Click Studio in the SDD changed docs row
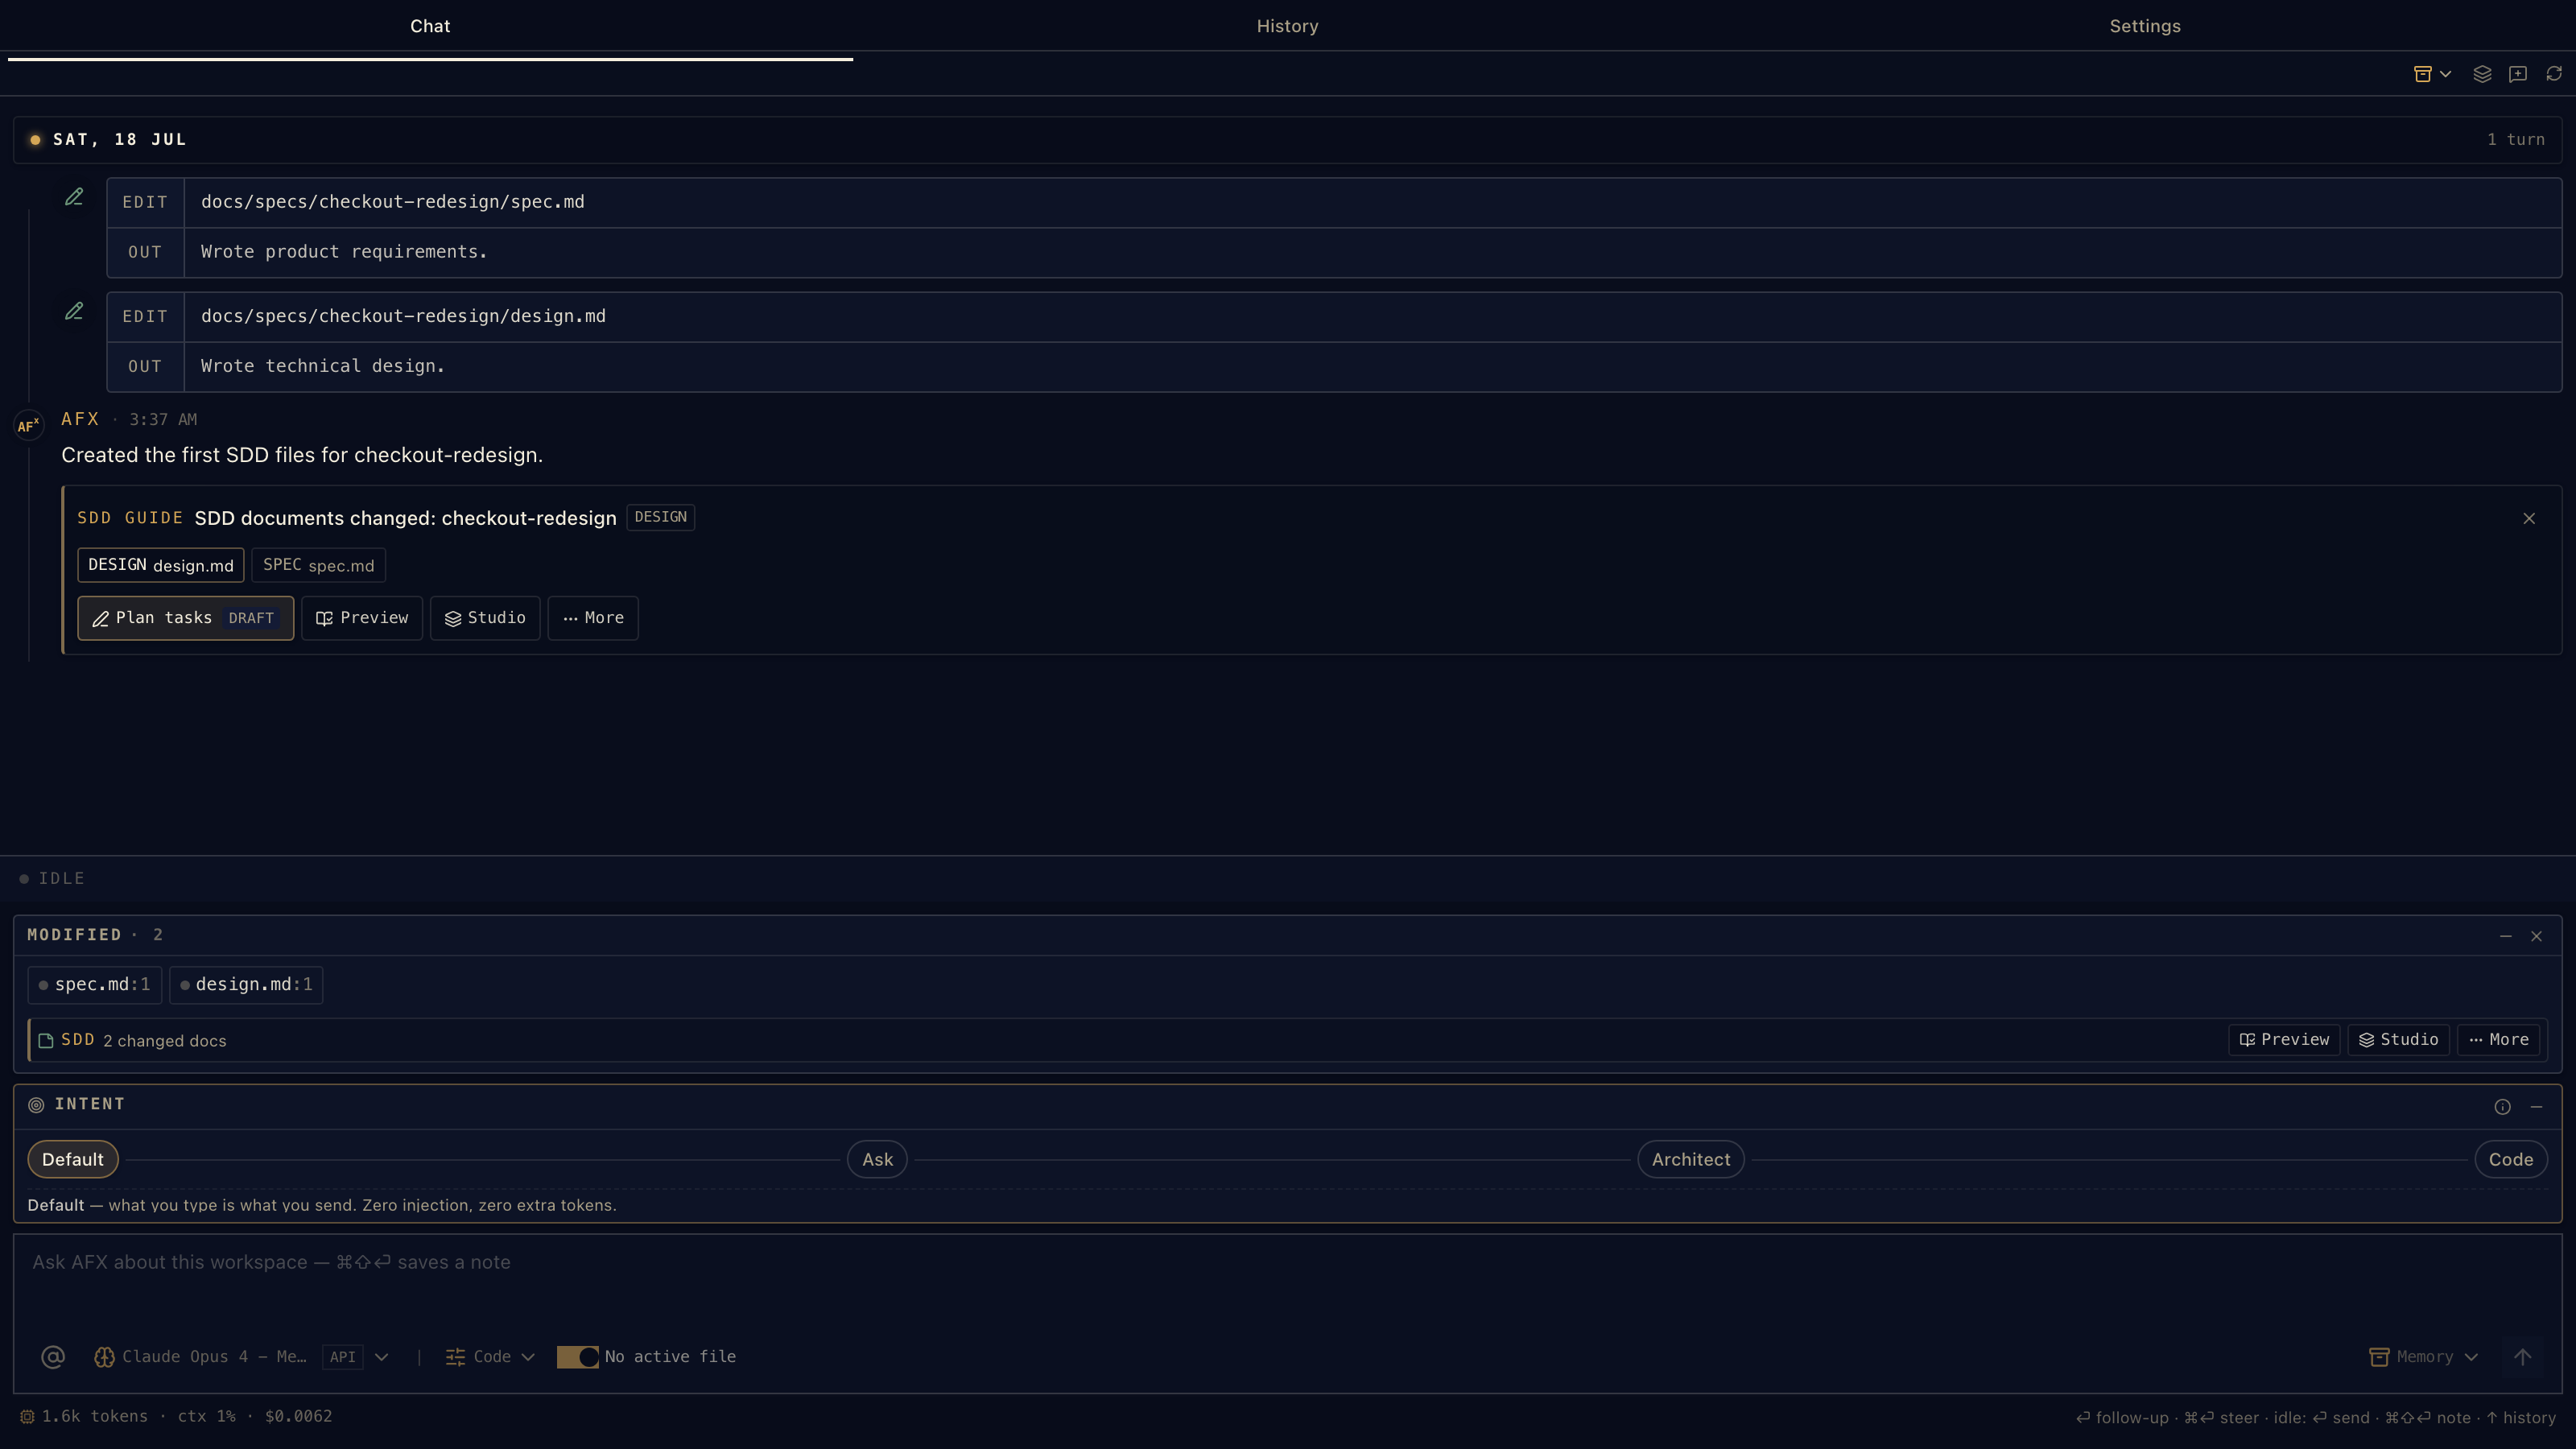The height and width of the screenshot is (1449, 2576). (2399, 1040)
